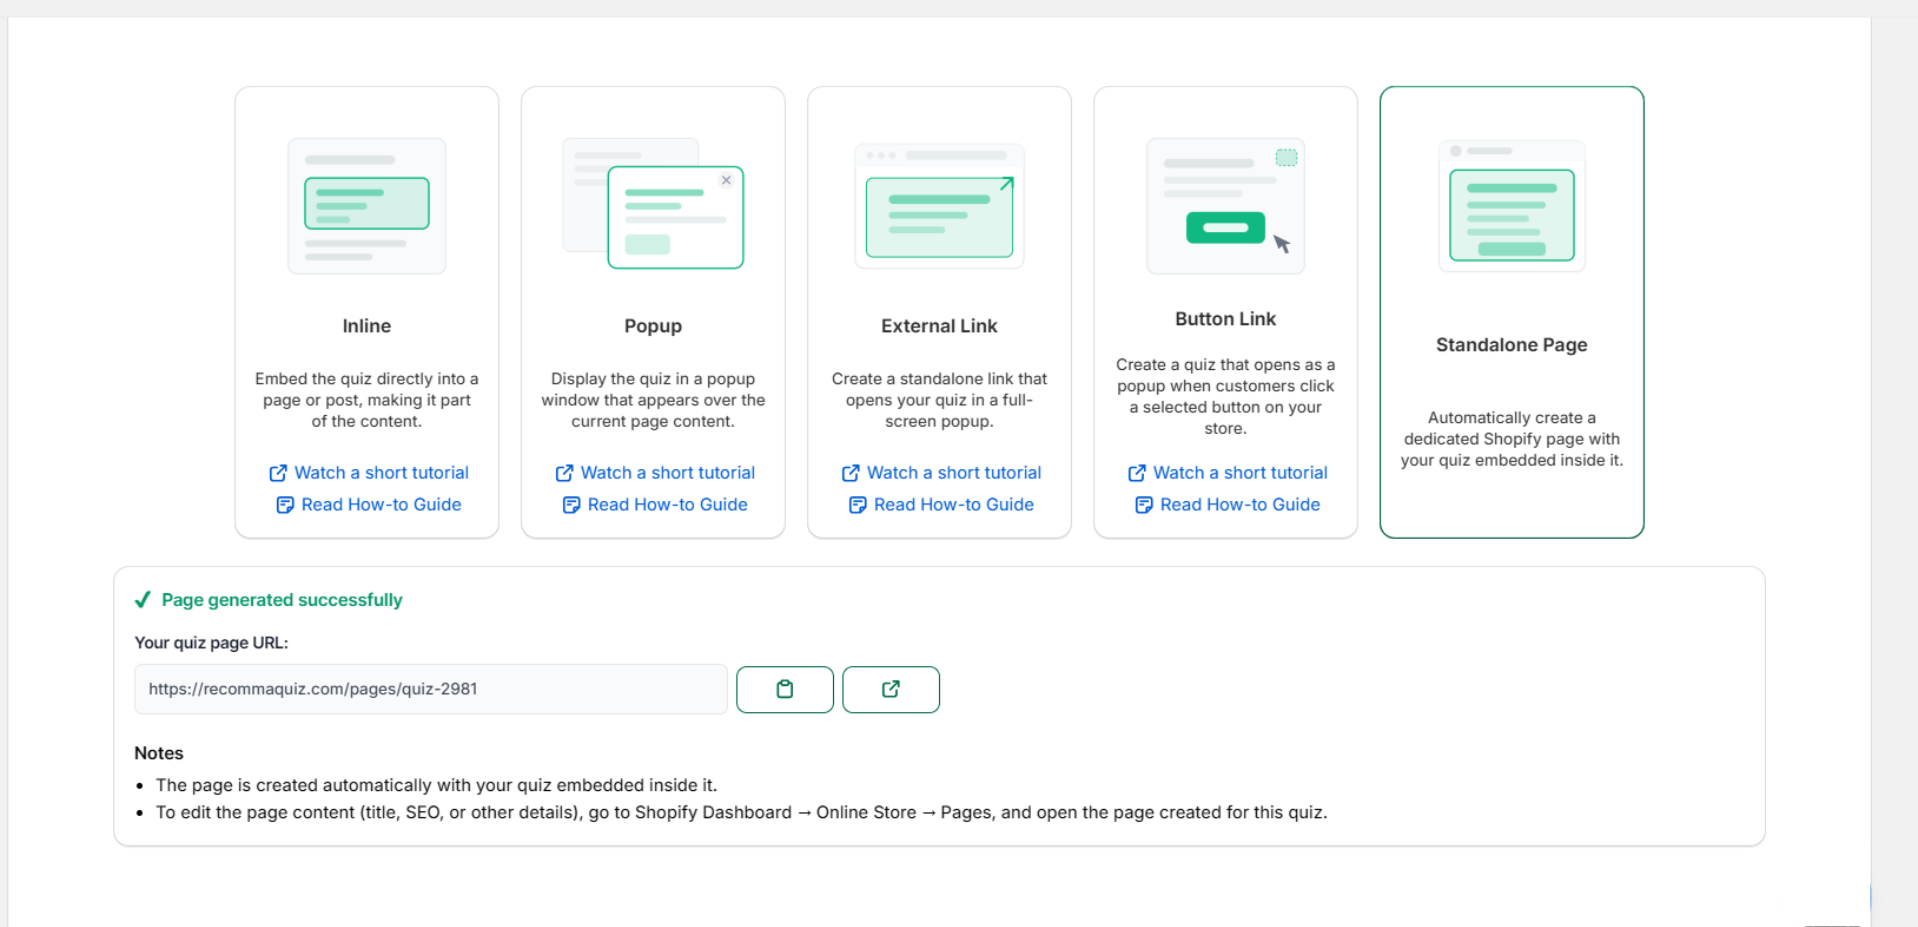This screenshot has width=1918, height=927.
Task: Pick the External Link option title
Action: click(939, 326)
